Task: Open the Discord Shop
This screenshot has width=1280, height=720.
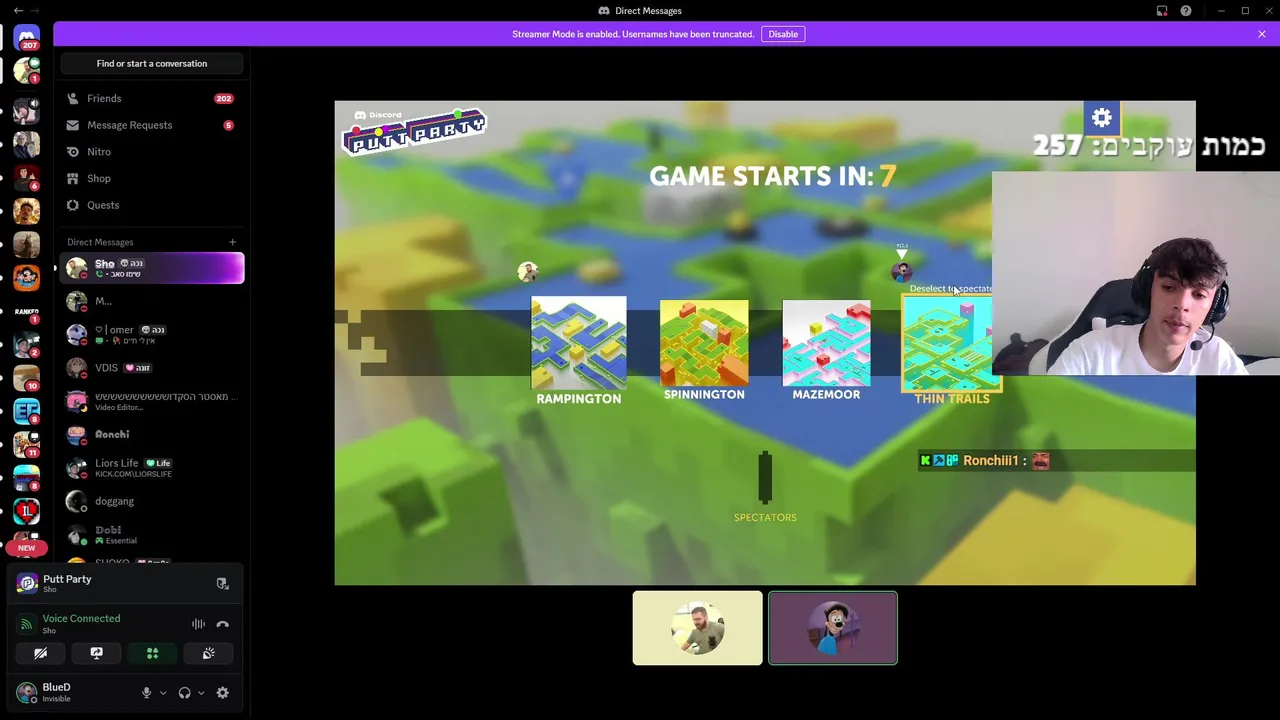Action: pos(152,178)
